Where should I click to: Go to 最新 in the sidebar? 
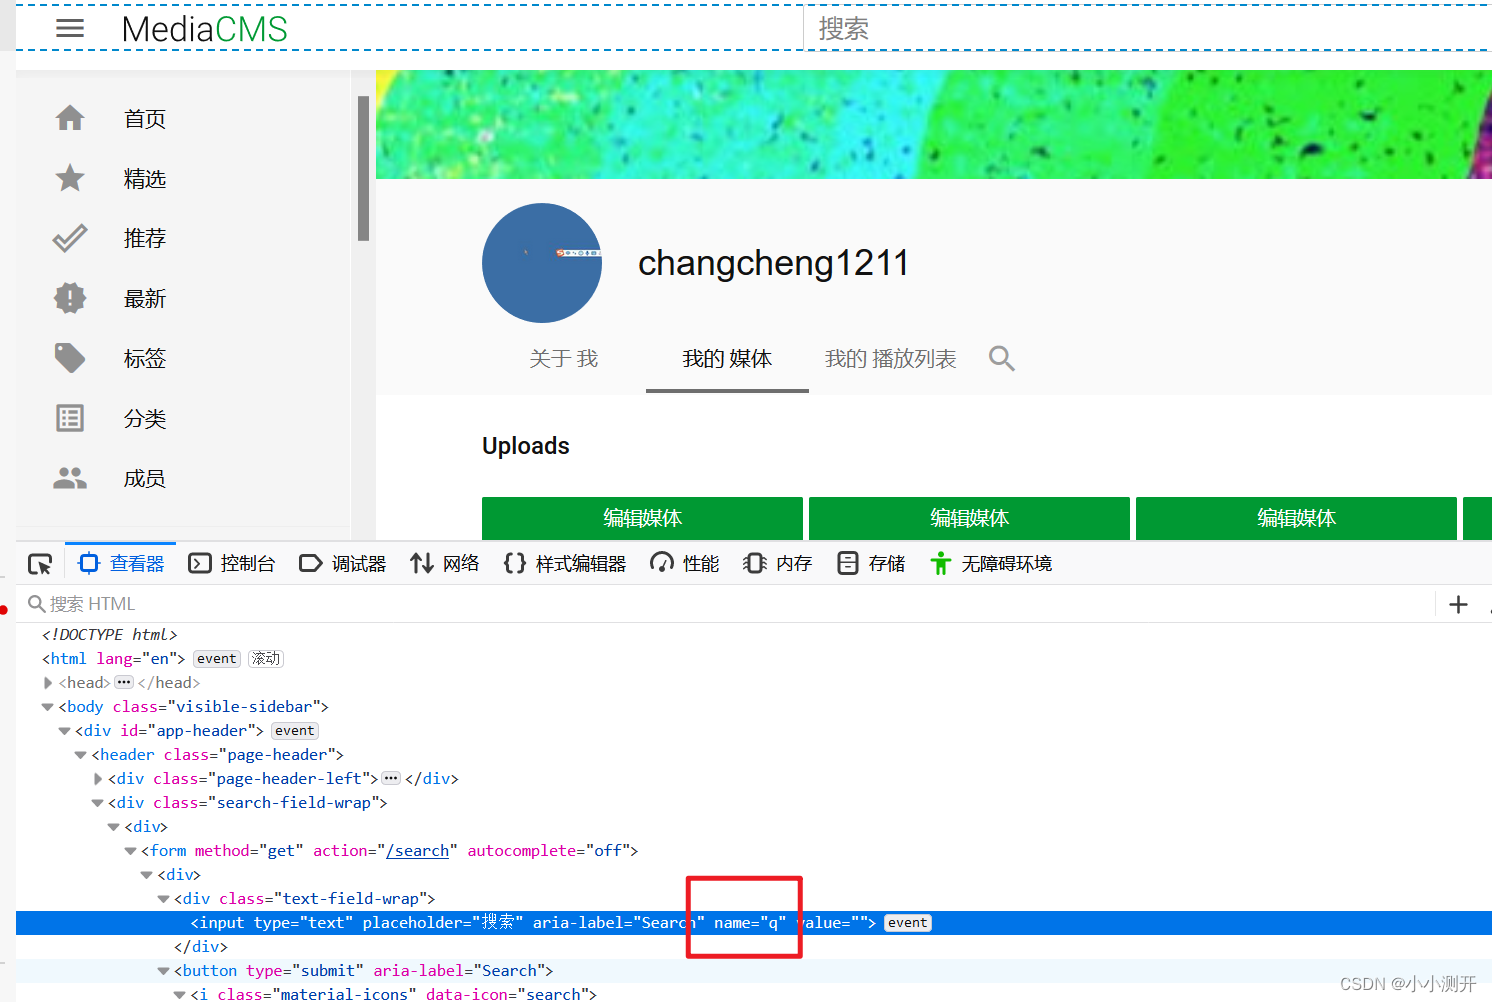click(x=145, y=299)
